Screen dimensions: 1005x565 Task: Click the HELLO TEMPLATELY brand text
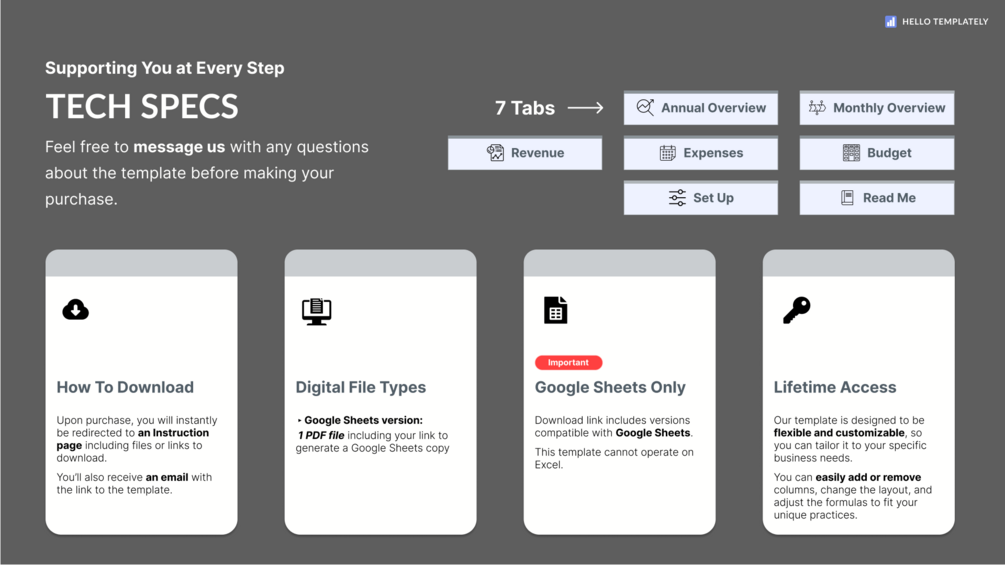coord(945,22)
